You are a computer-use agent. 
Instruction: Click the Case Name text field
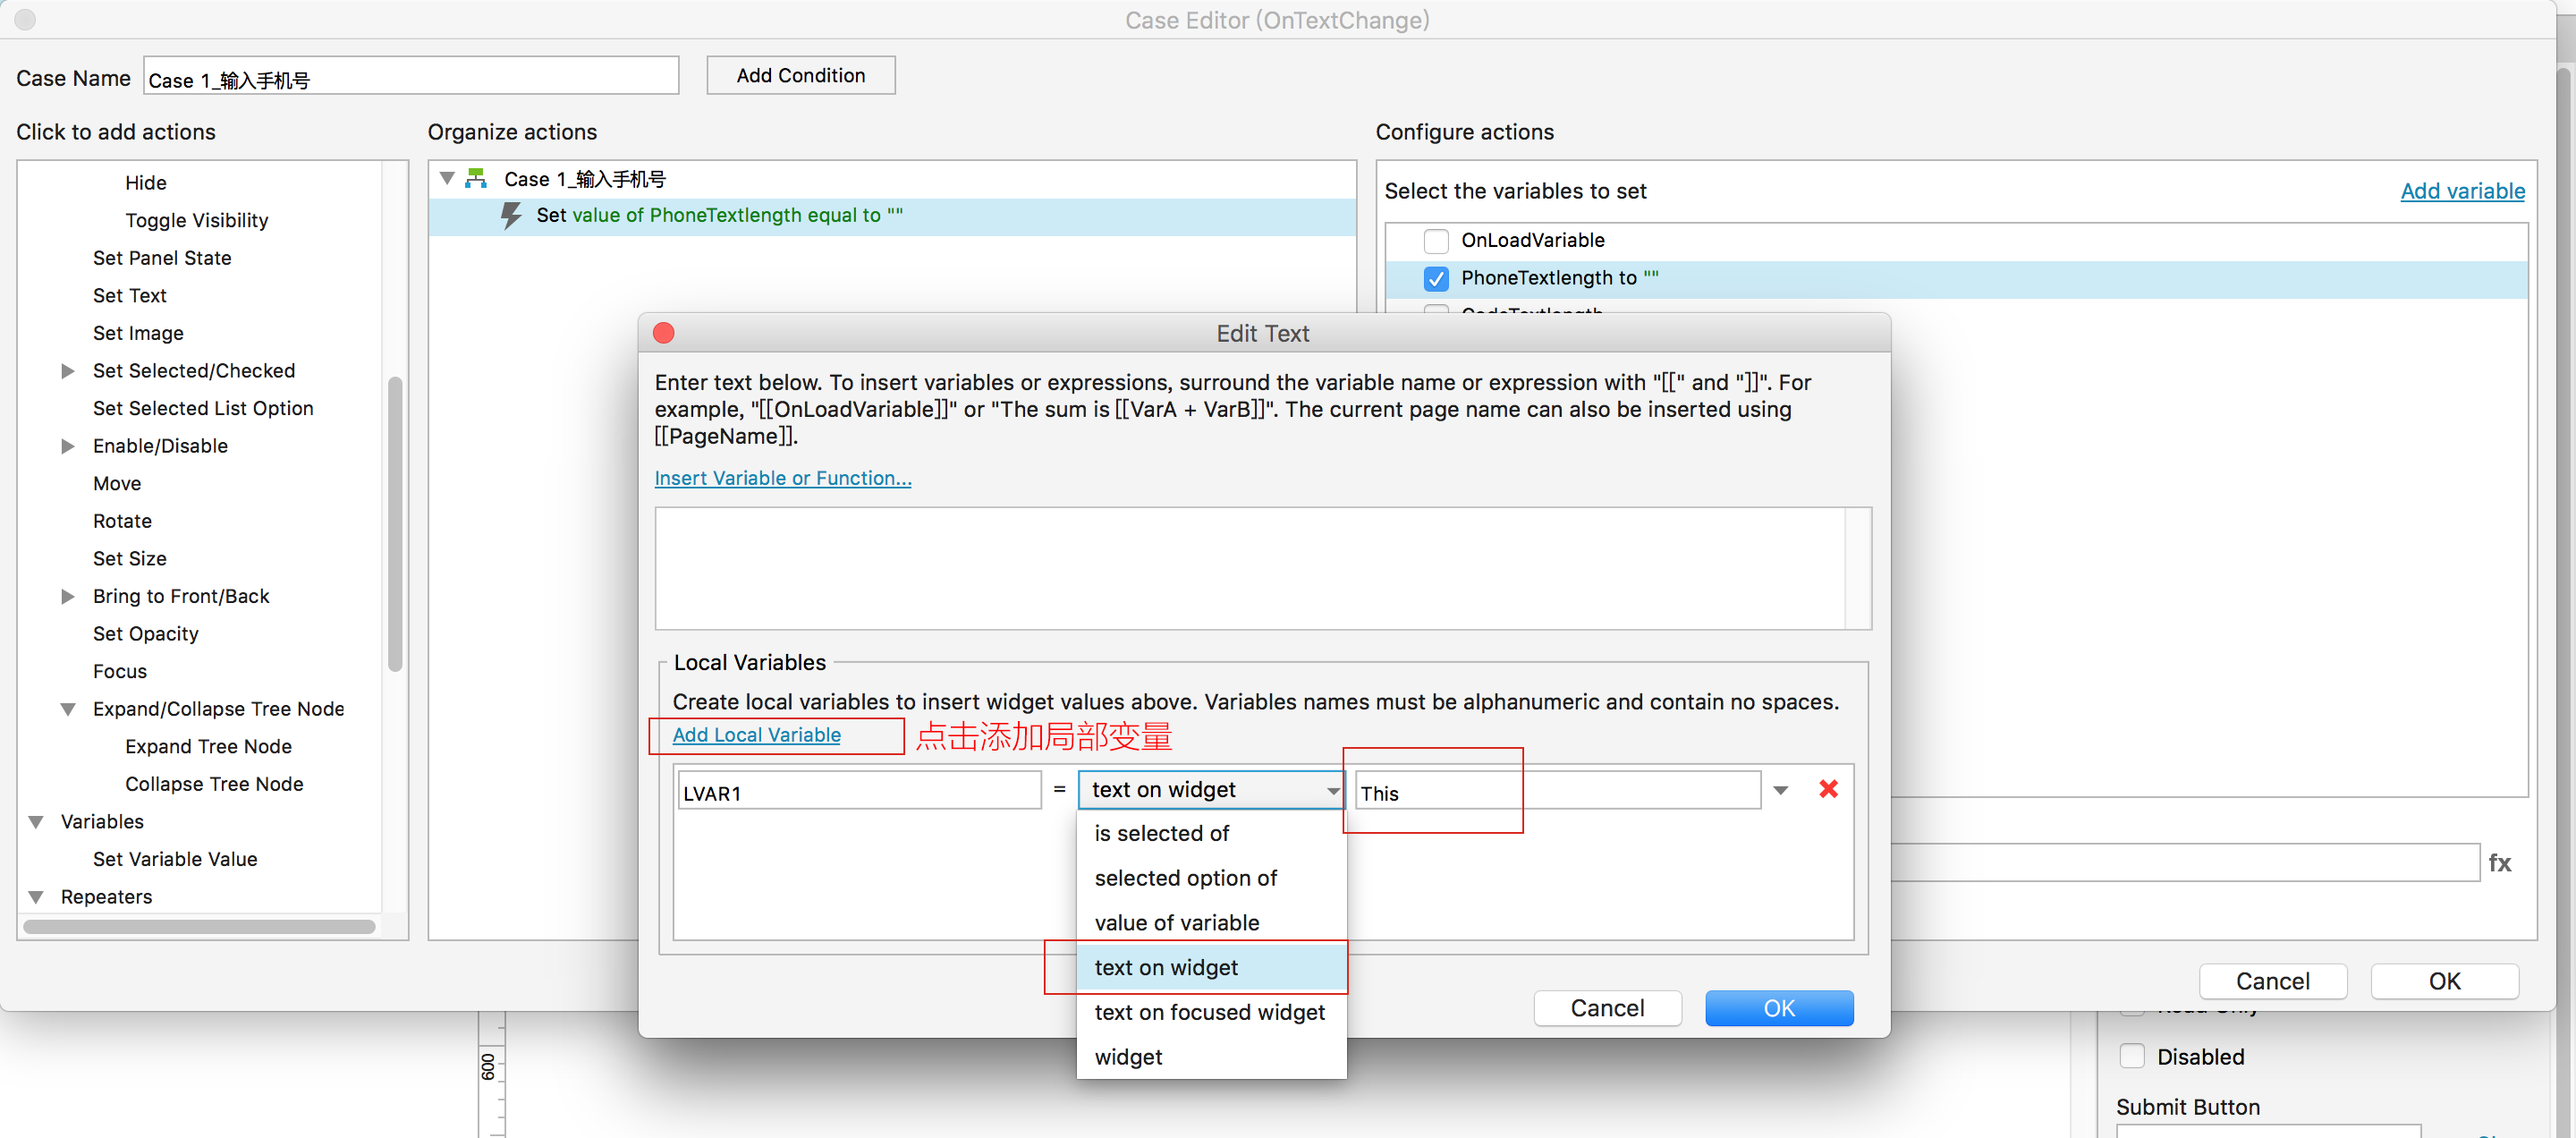410,78
